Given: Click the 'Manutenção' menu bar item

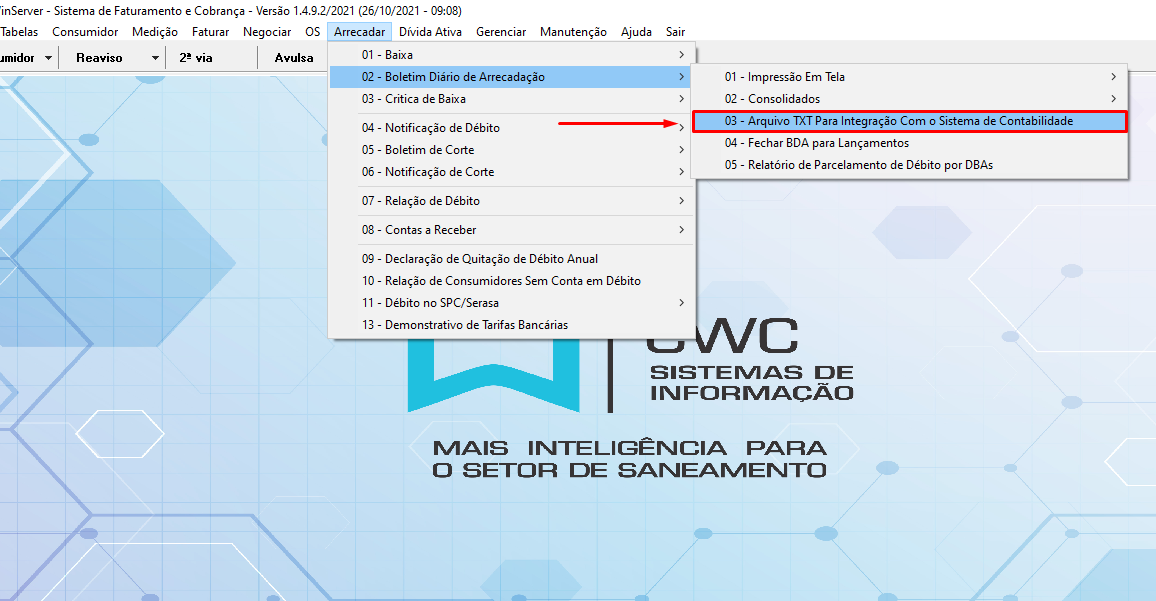Looking at the screenshot, I should [x=573, y=32].
